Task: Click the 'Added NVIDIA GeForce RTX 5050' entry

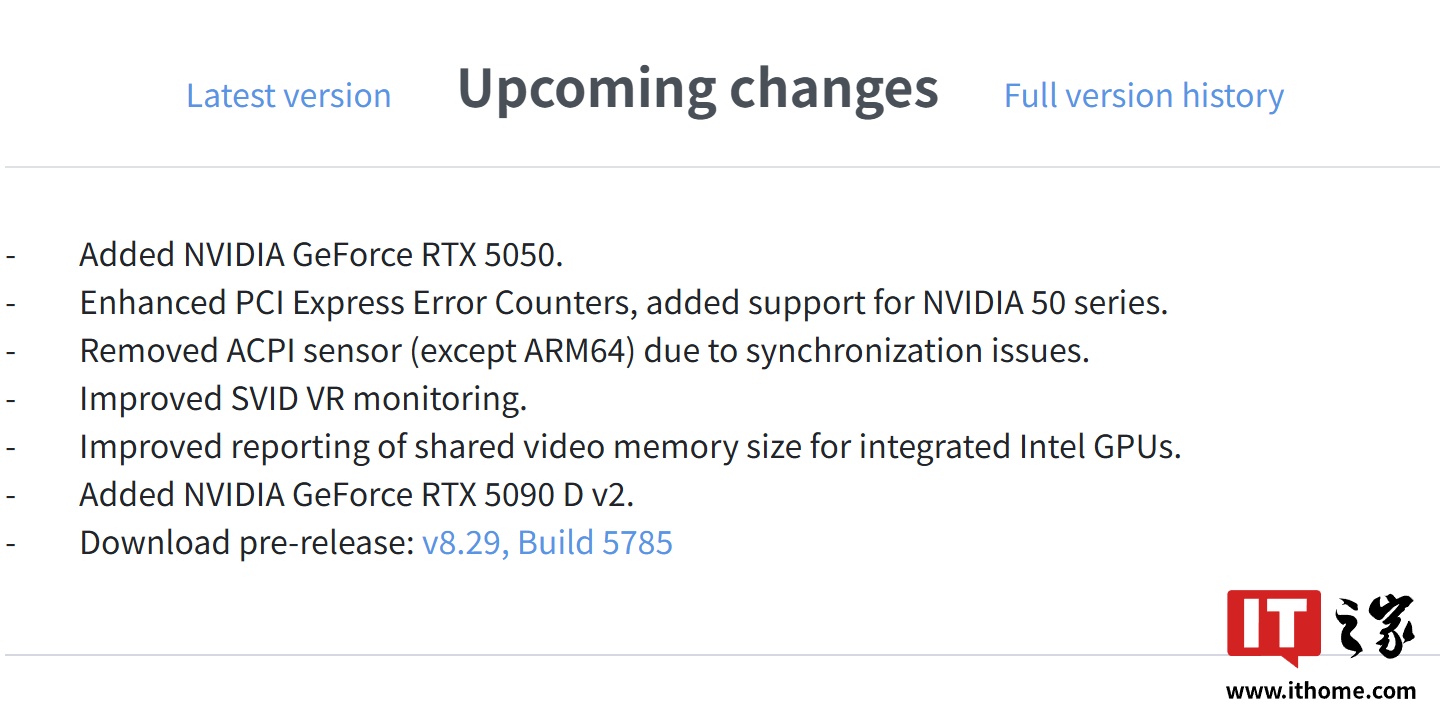Action: [321, 255]
